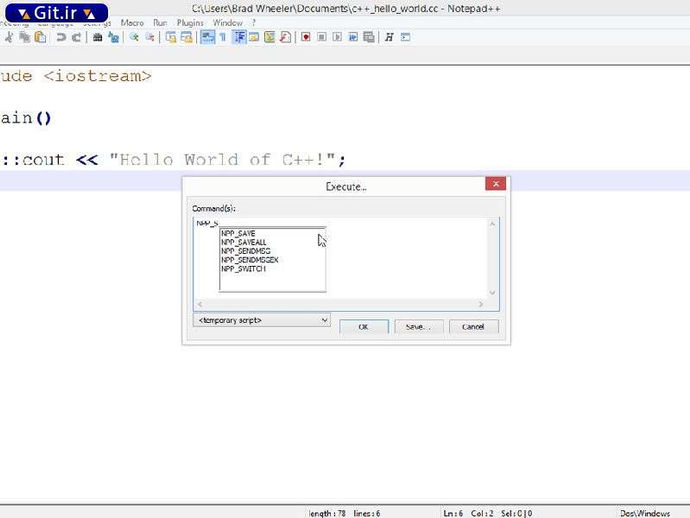The width and height of the screenshot is (690, 518).
Task: Open the Replace toolbar icon
Action: [114, 37]
